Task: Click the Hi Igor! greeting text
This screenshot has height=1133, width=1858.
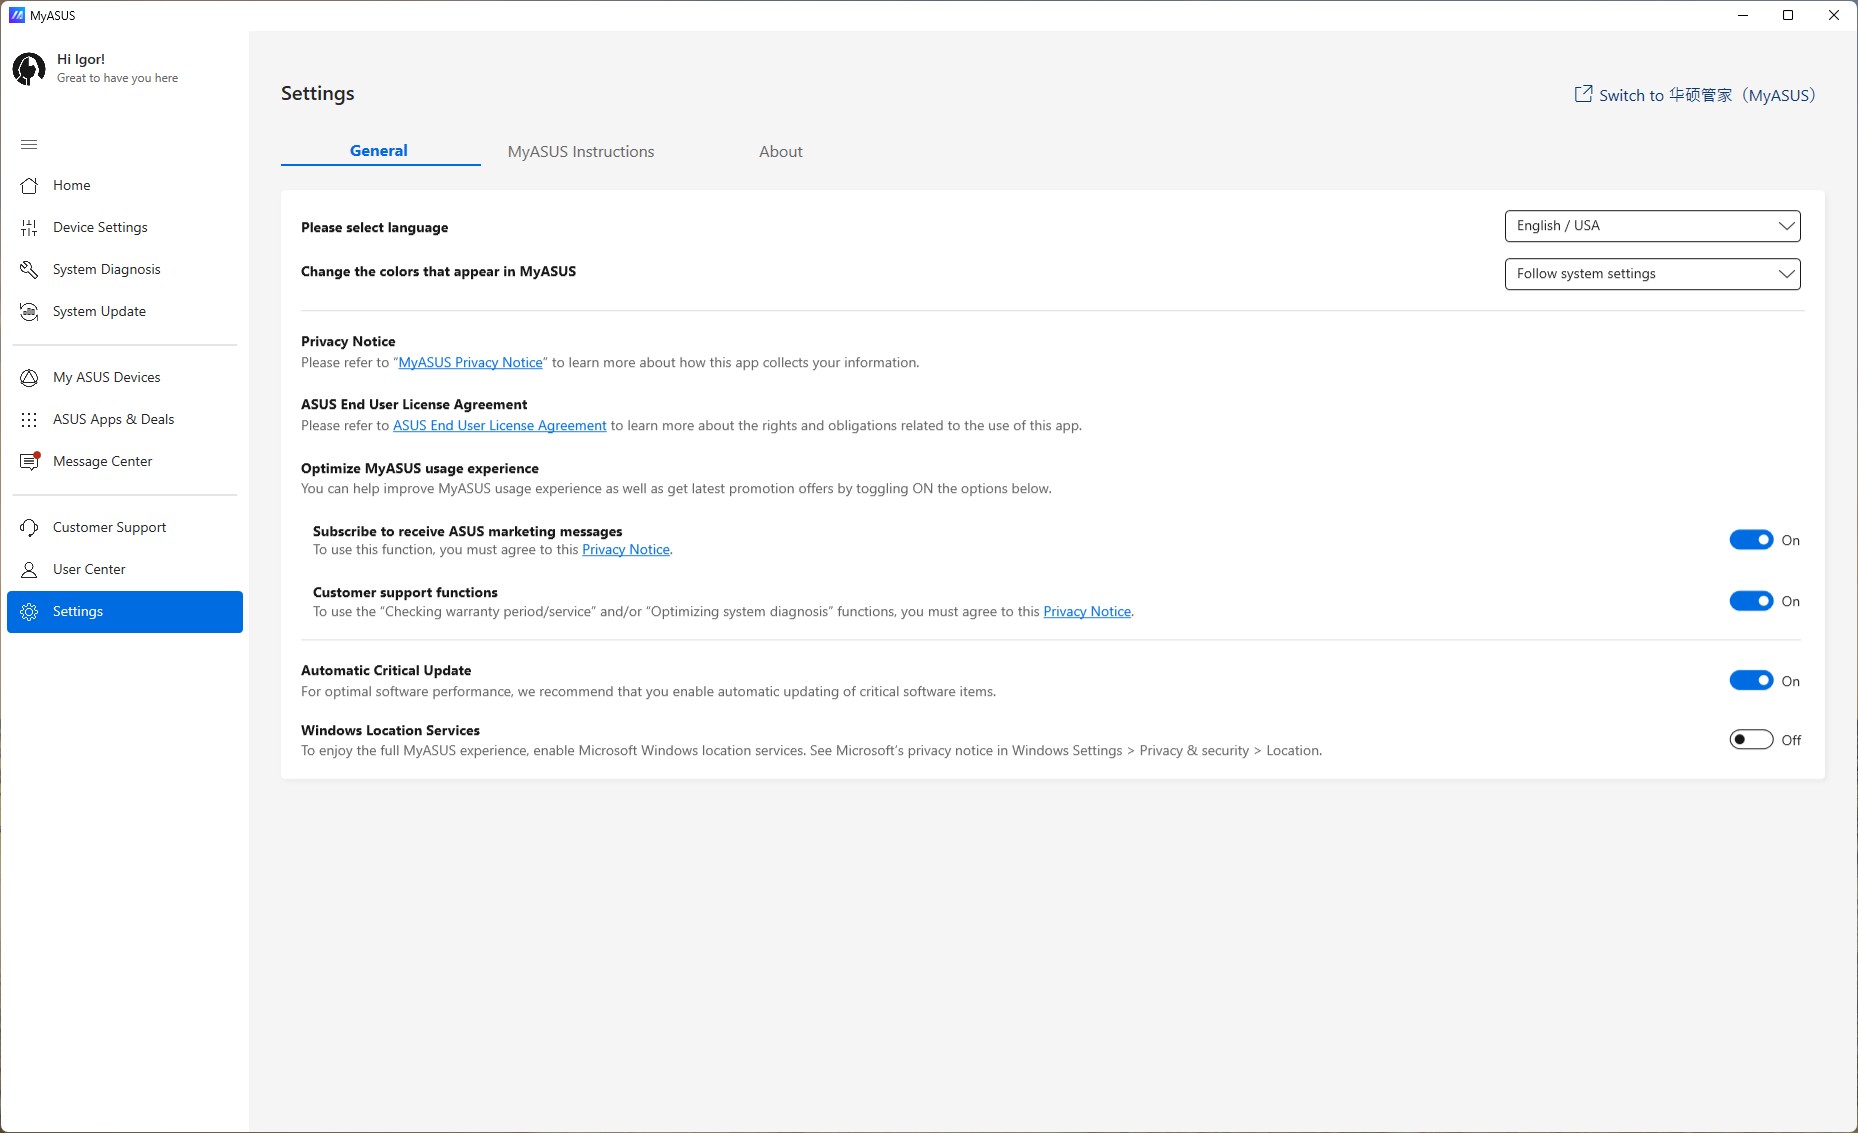Action: (81, 59)
